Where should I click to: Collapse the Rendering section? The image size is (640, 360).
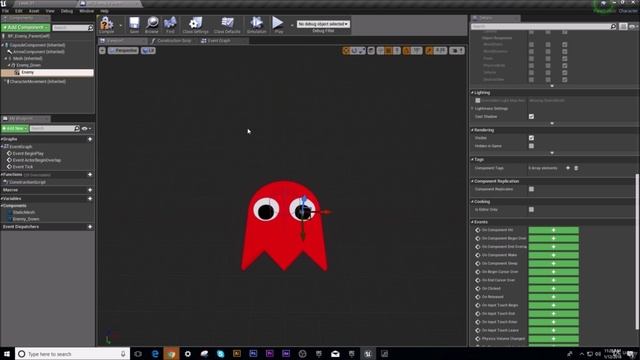(472, 130)
